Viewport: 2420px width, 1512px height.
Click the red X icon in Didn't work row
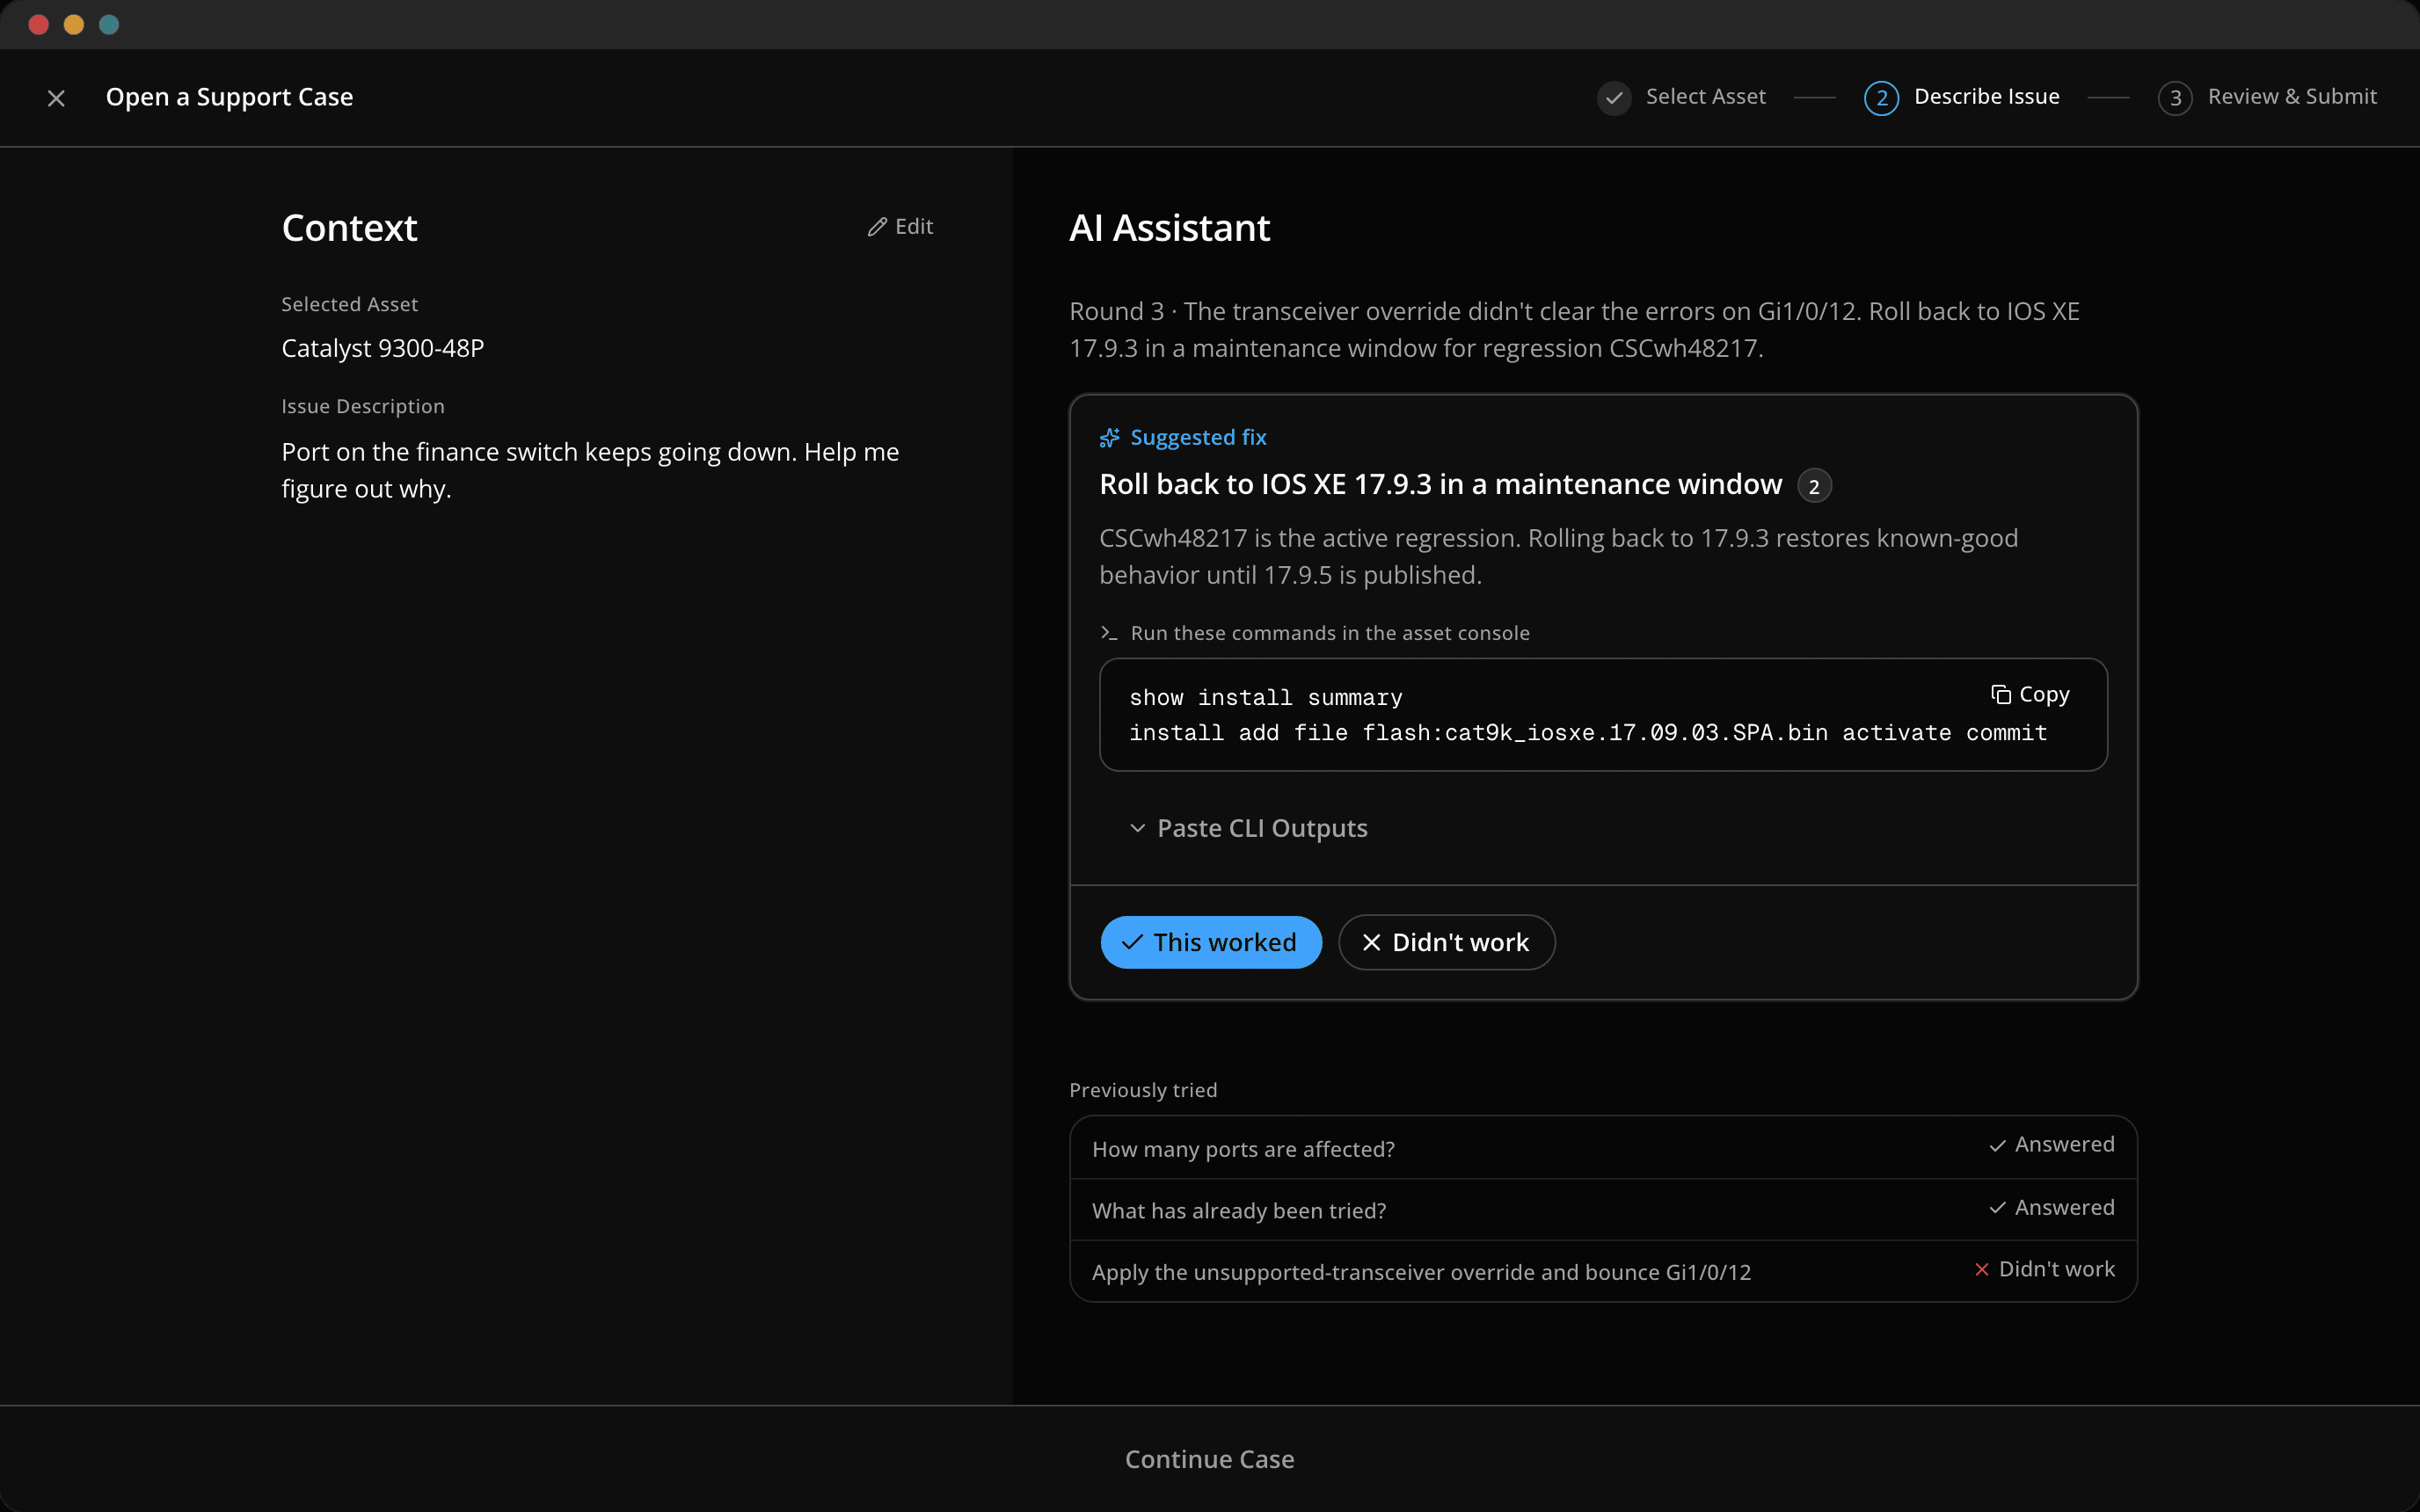[1981, 1269]
